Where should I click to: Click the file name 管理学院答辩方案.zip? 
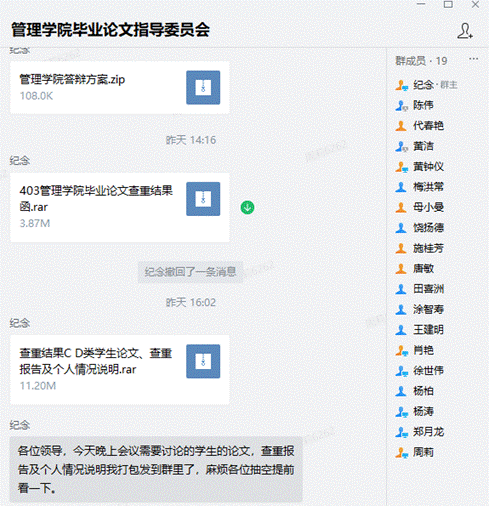[x=72, y=80]
